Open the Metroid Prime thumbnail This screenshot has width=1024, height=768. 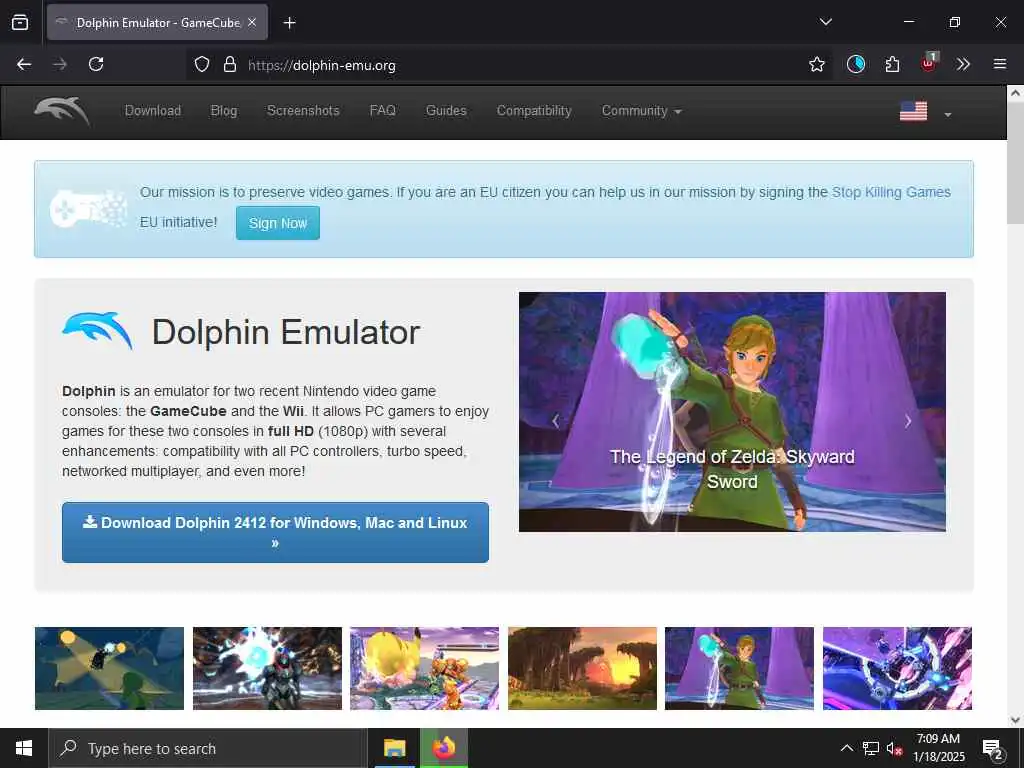(x=267, y=668)
